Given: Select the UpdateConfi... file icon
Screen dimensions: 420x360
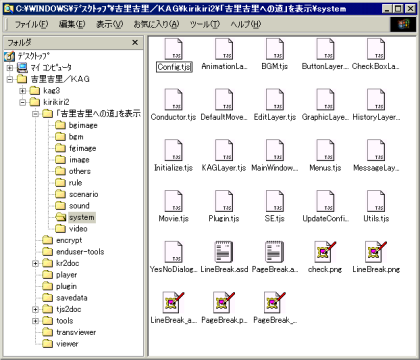Looking at the screenshot, I should click(x=325, y=201).
